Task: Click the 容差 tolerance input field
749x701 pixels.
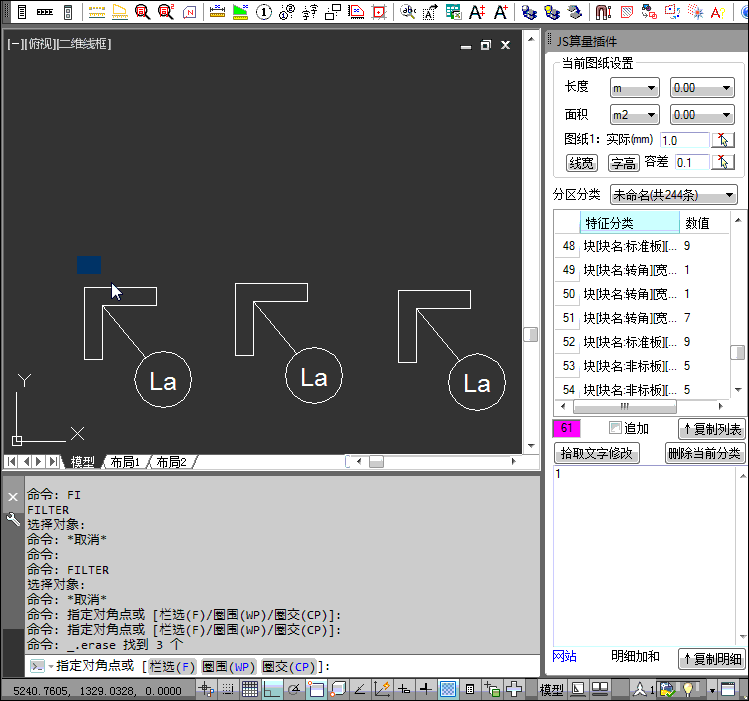Action: click(691, 162)
